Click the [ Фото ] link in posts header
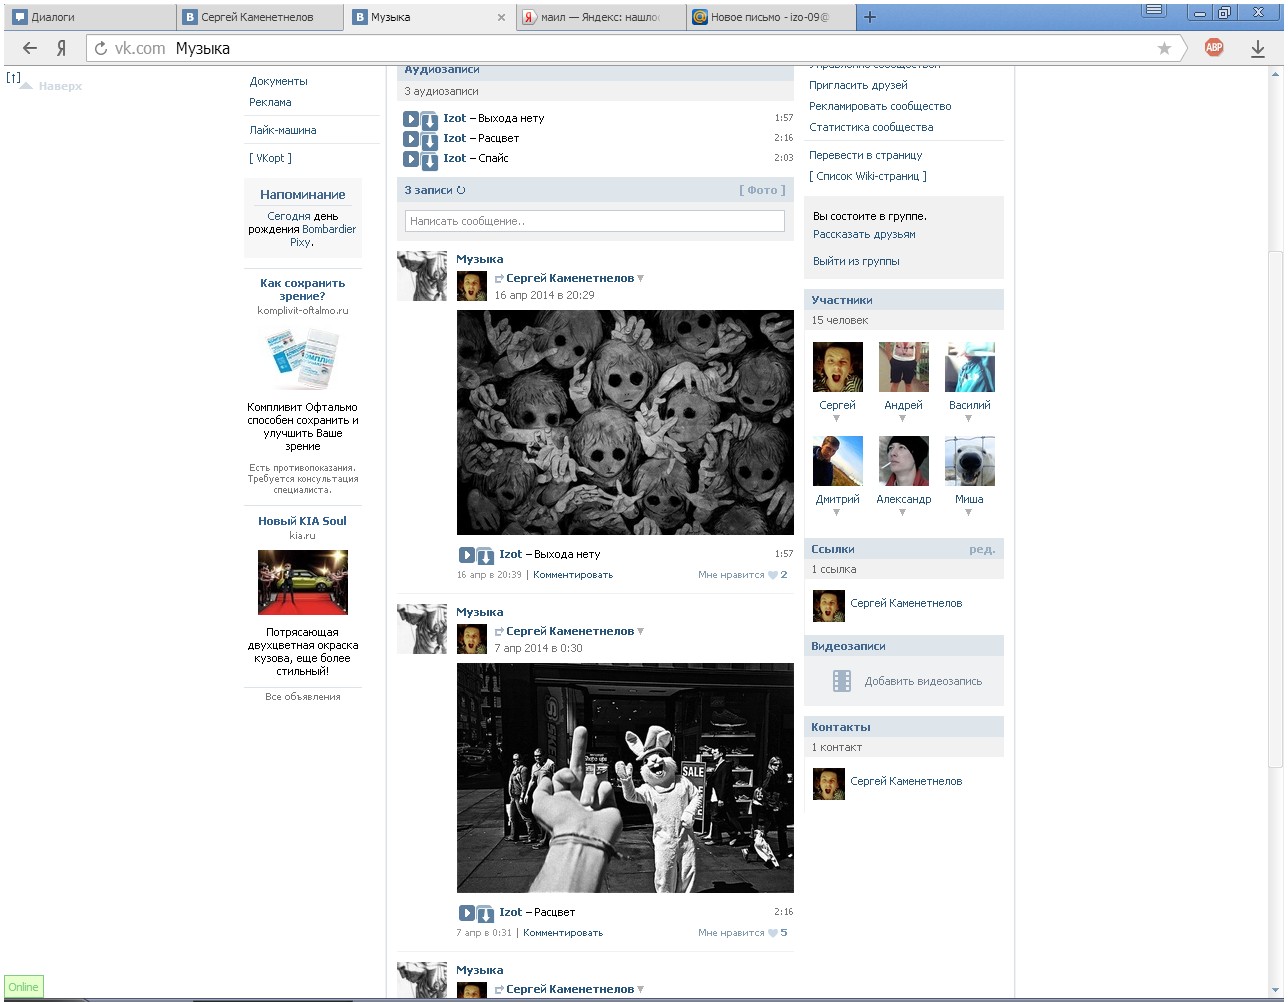Image resolution: width=1288 pixels, height=1002 pixels. [762, 190]
